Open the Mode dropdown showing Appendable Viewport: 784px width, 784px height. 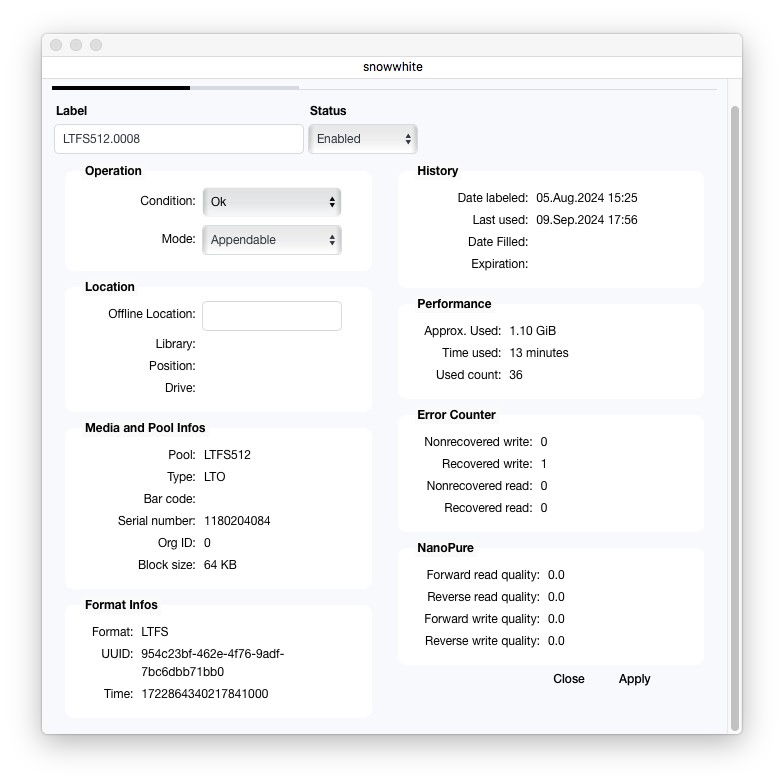(270, 240)
